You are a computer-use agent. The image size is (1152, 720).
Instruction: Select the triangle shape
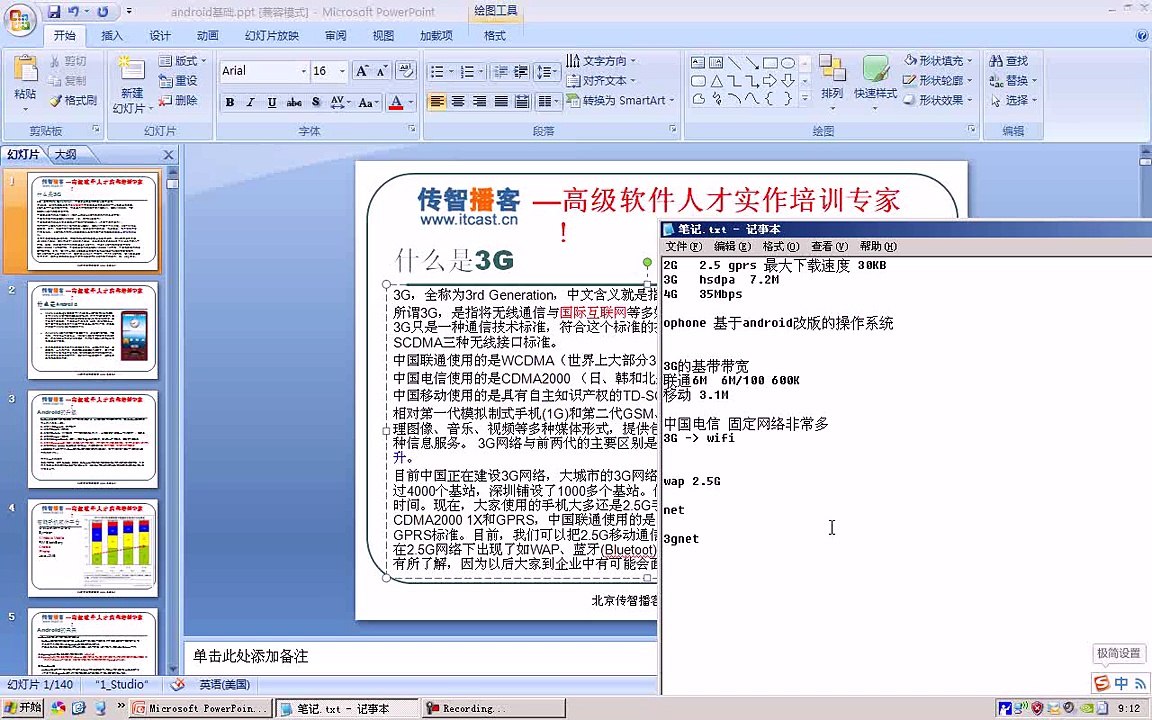tap(716, 81)
